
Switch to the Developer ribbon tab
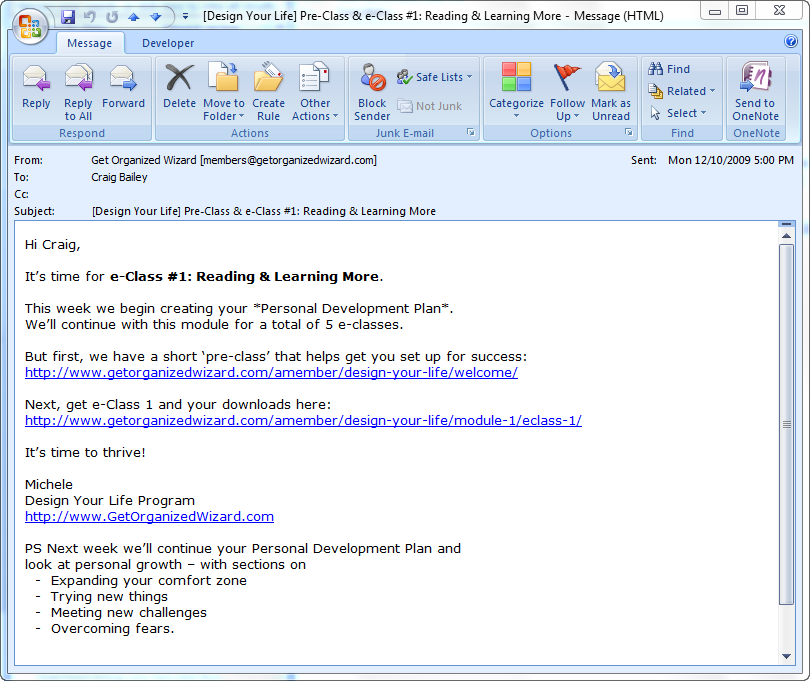point(168,43)
